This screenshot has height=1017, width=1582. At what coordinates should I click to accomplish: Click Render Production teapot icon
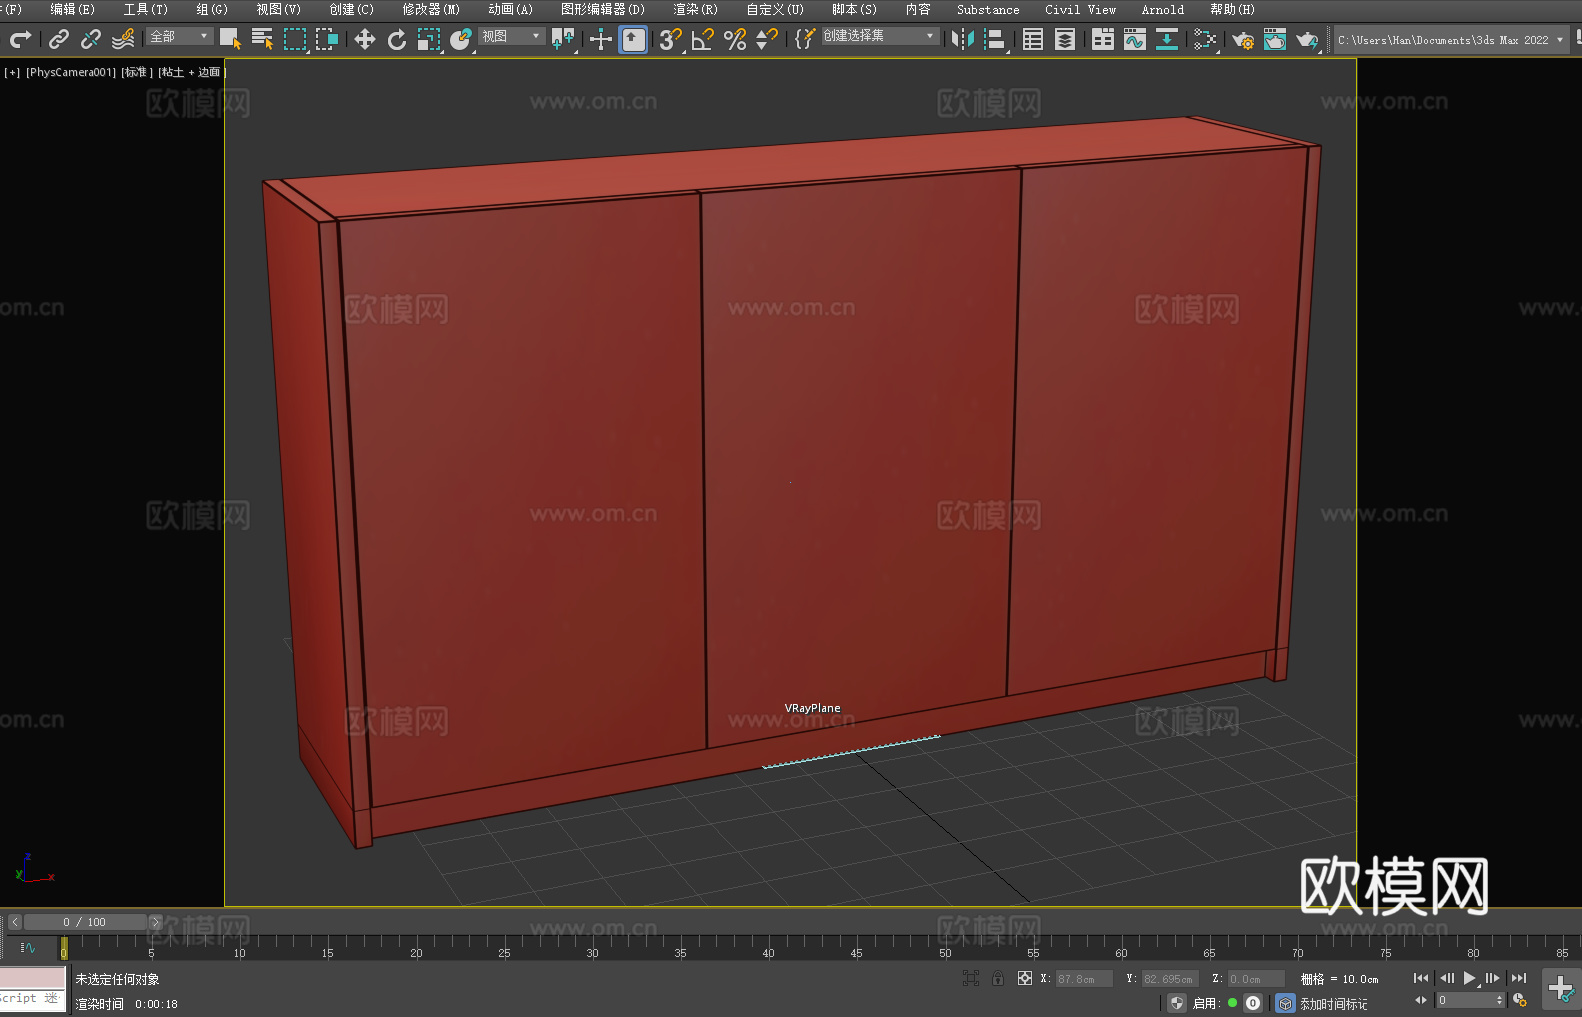coord(1307,39)
